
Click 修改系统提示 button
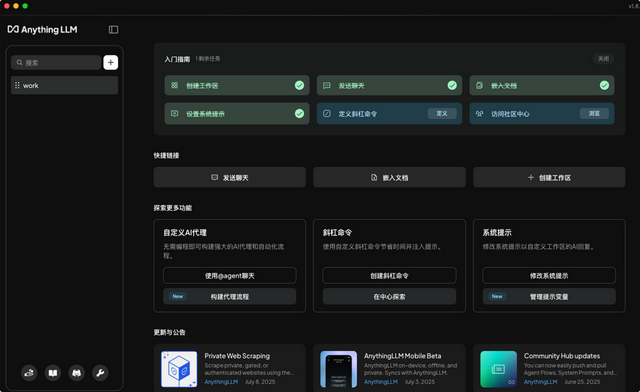coord(549,276)
